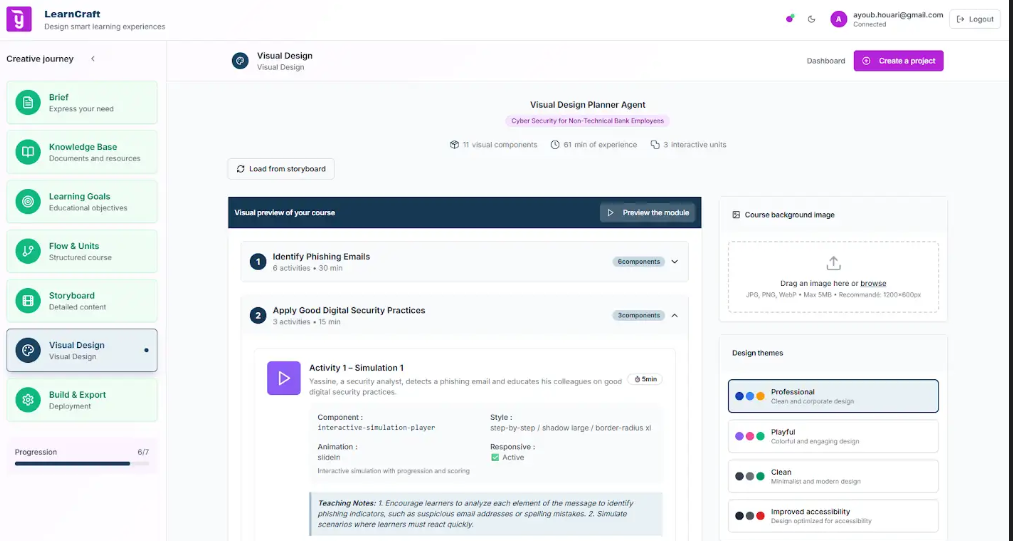Click the LearnCraft logo icon

tap(19, 19)
